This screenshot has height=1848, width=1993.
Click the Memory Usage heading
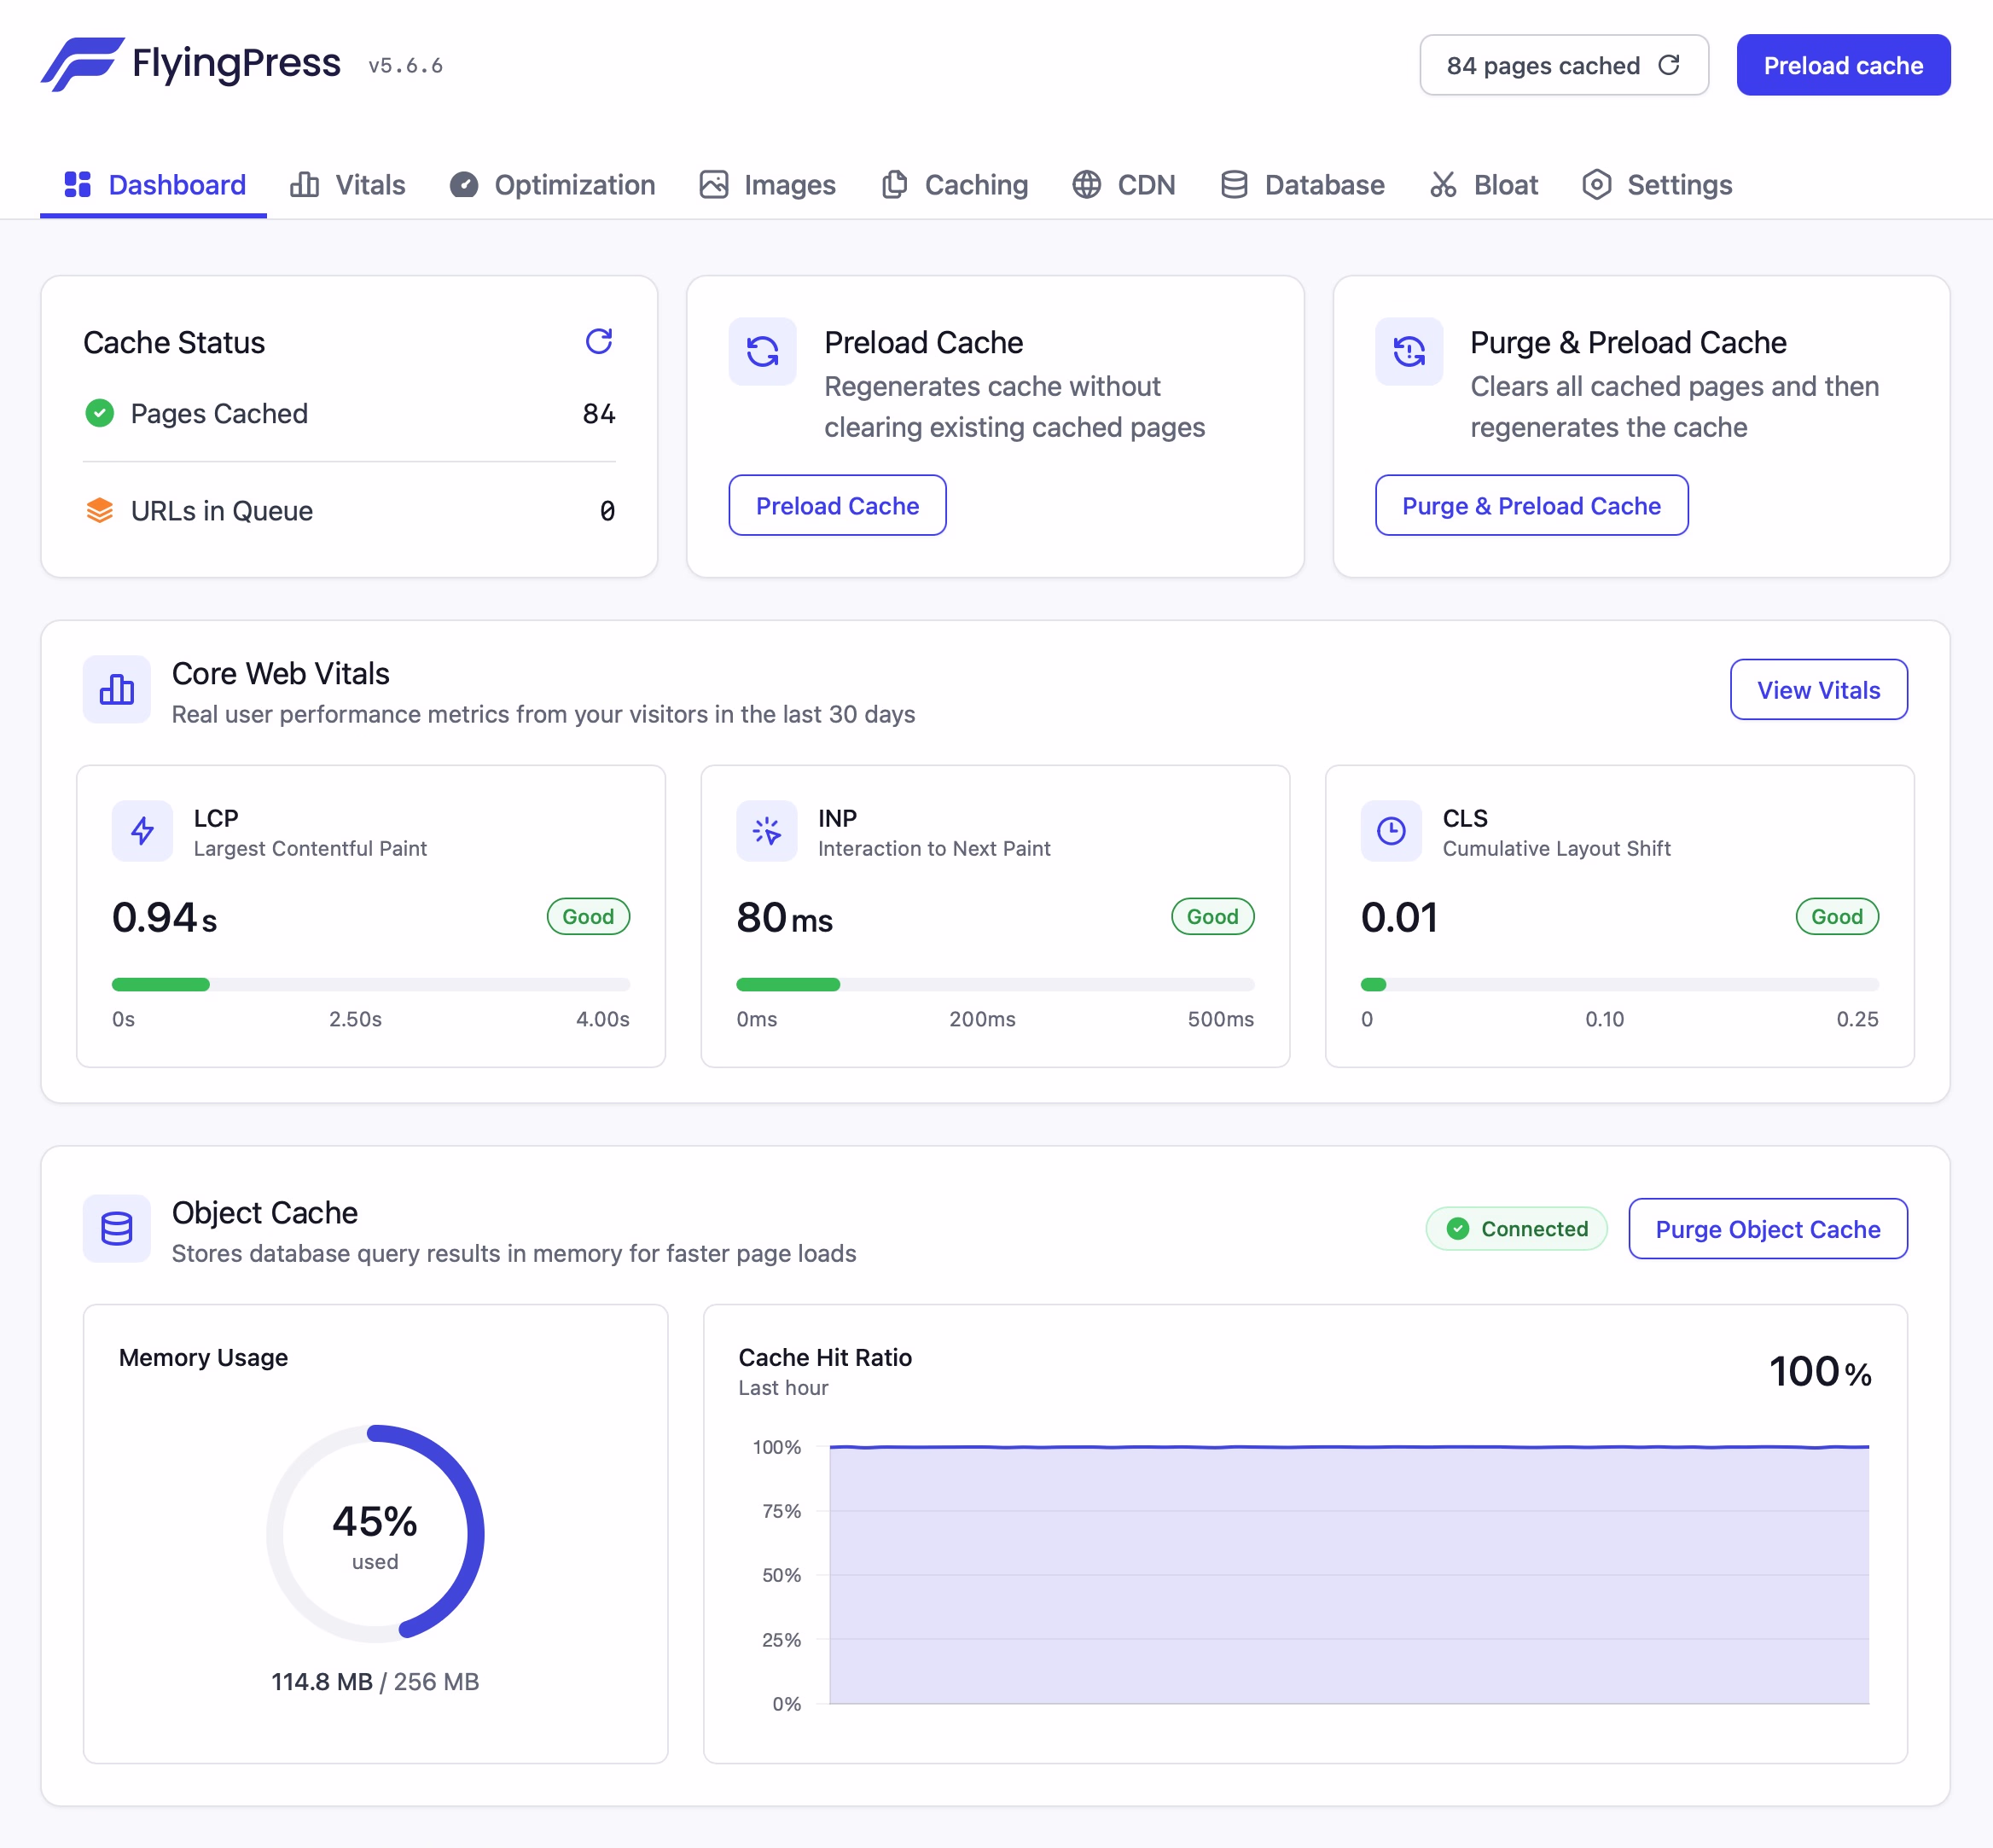click(x=203, y=1357)
